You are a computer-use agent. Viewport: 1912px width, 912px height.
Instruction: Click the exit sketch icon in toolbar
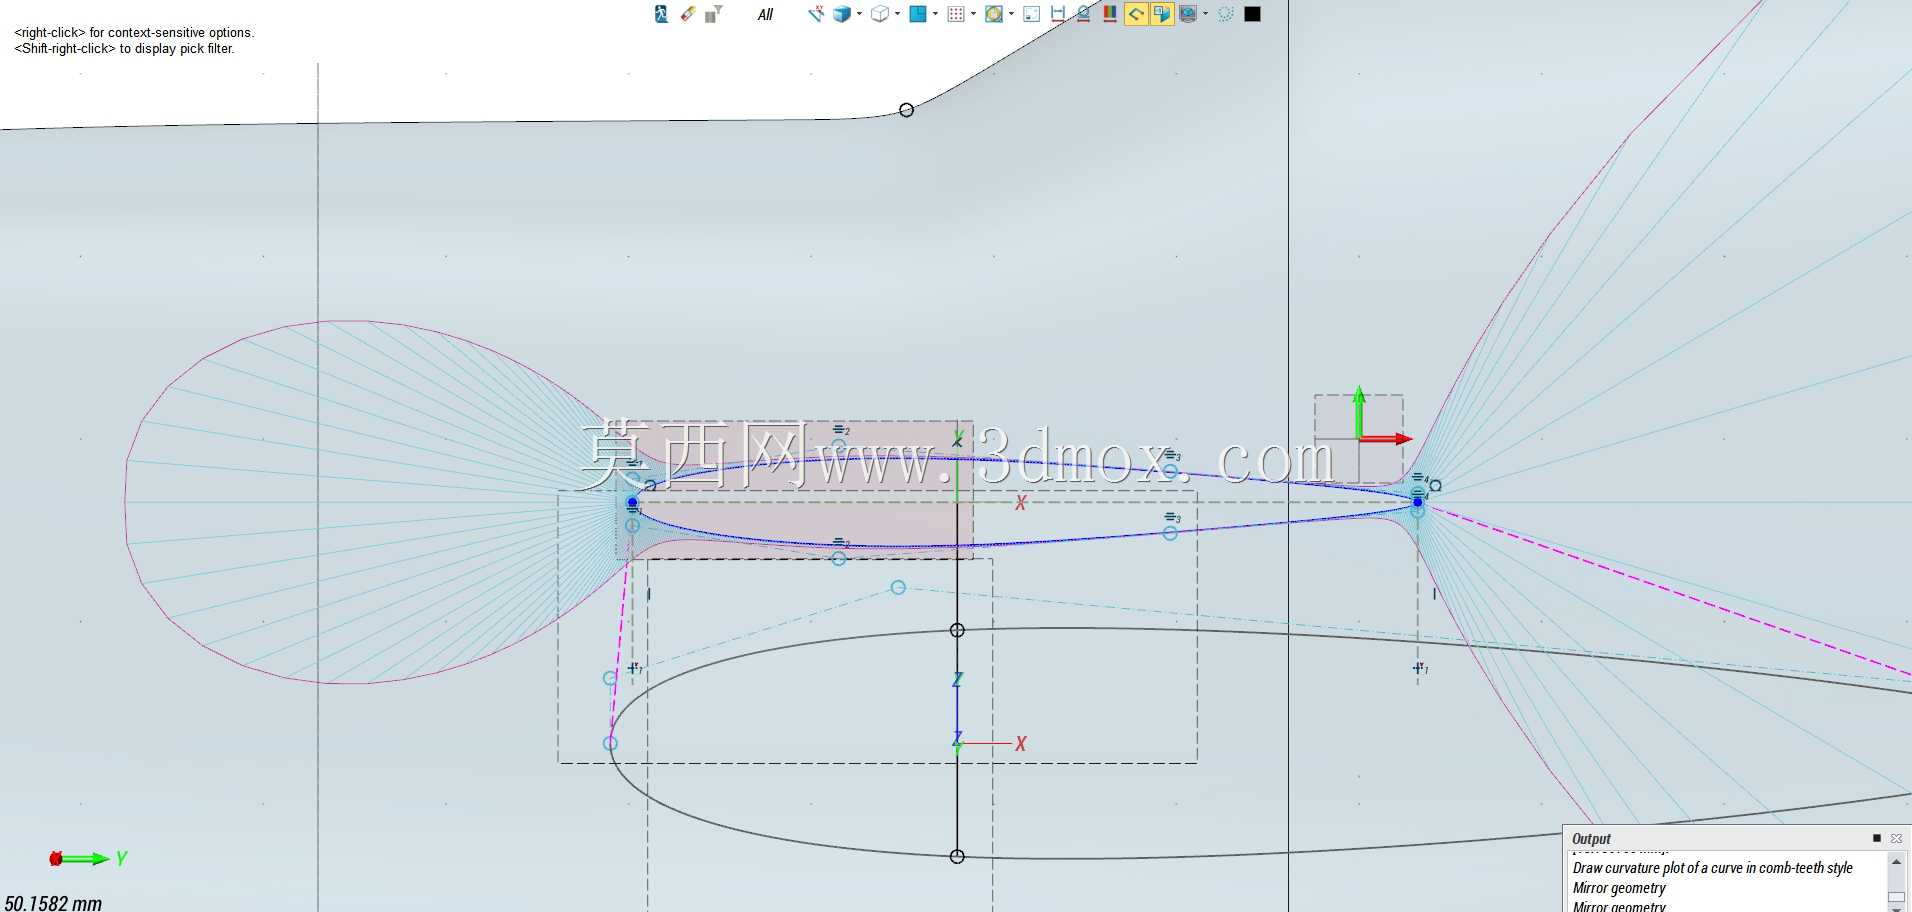(661, 14)
